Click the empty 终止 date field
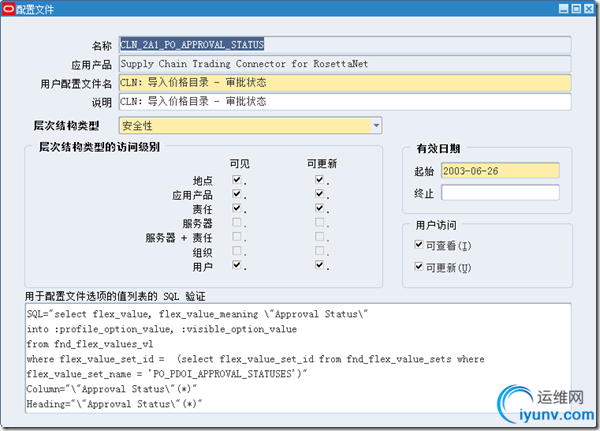 [x=500, y=193]
